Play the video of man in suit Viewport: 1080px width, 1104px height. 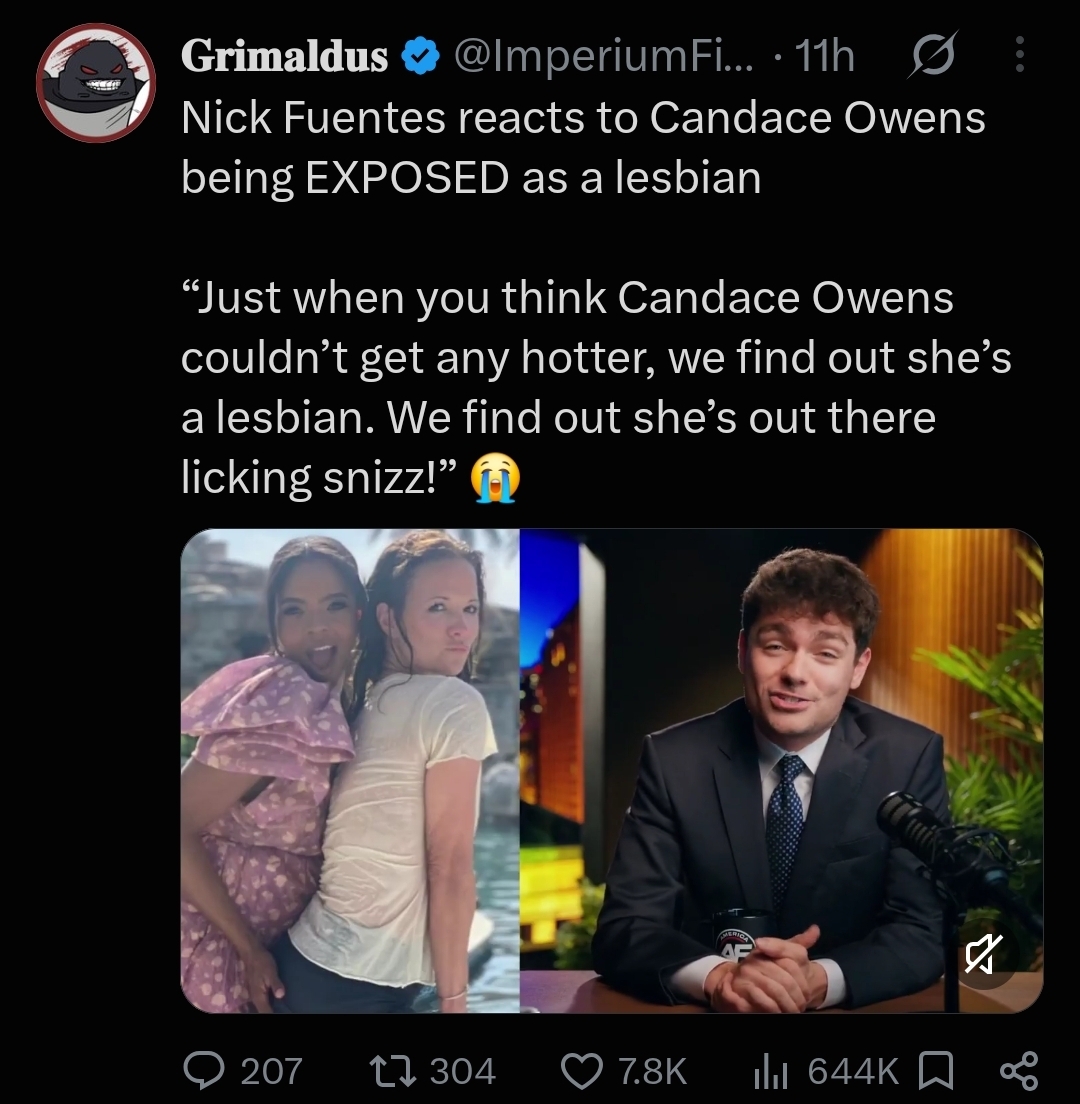pyautogui.click(x=781, y=770)
